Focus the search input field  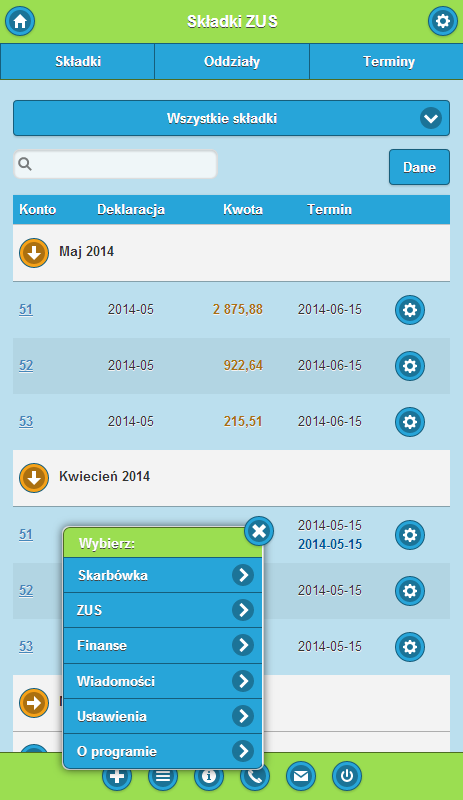[115, 164]
